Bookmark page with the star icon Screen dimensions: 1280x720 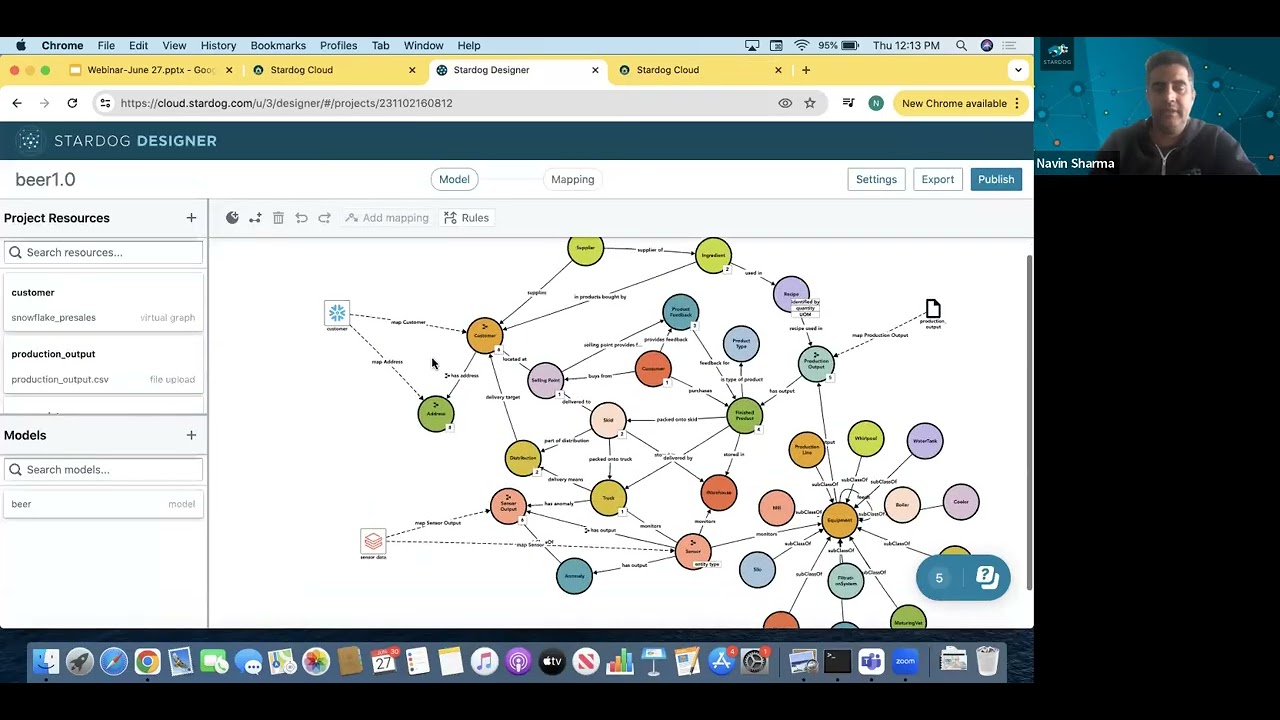pos(810,103)
